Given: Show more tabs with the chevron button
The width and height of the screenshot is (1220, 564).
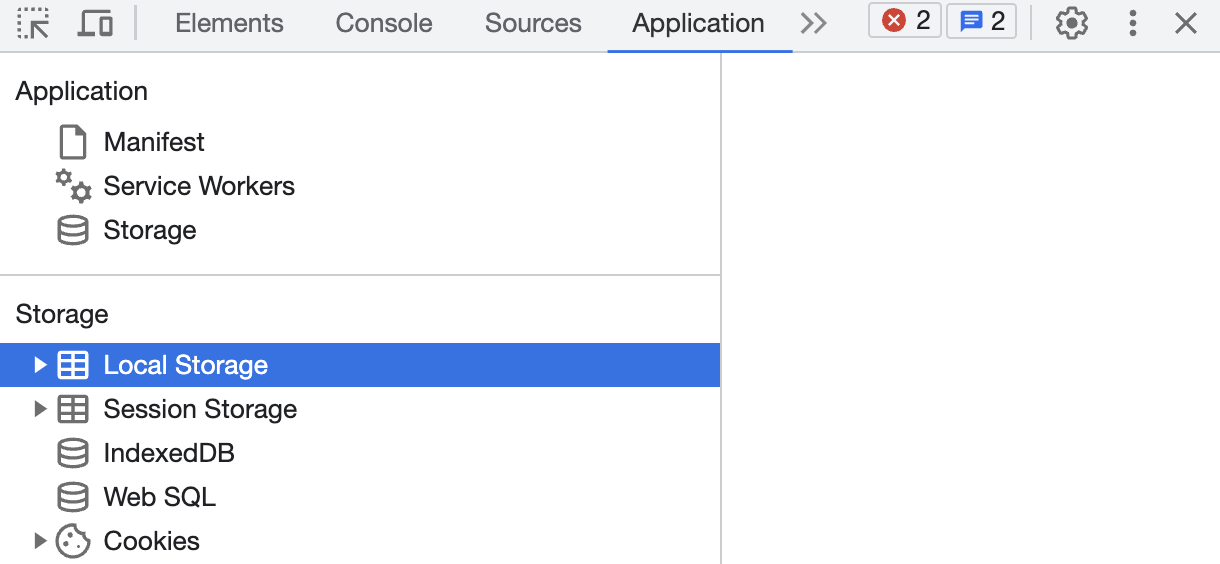Looking at the screenshot, I should point(814,23).
